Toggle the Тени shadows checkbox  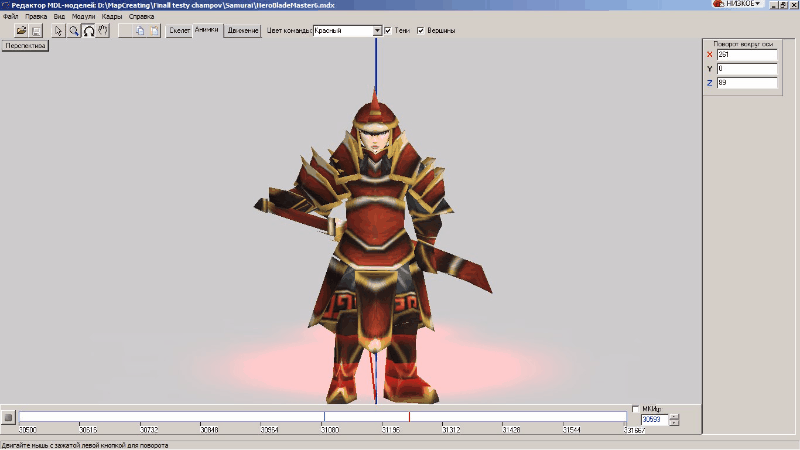[388, 31]
